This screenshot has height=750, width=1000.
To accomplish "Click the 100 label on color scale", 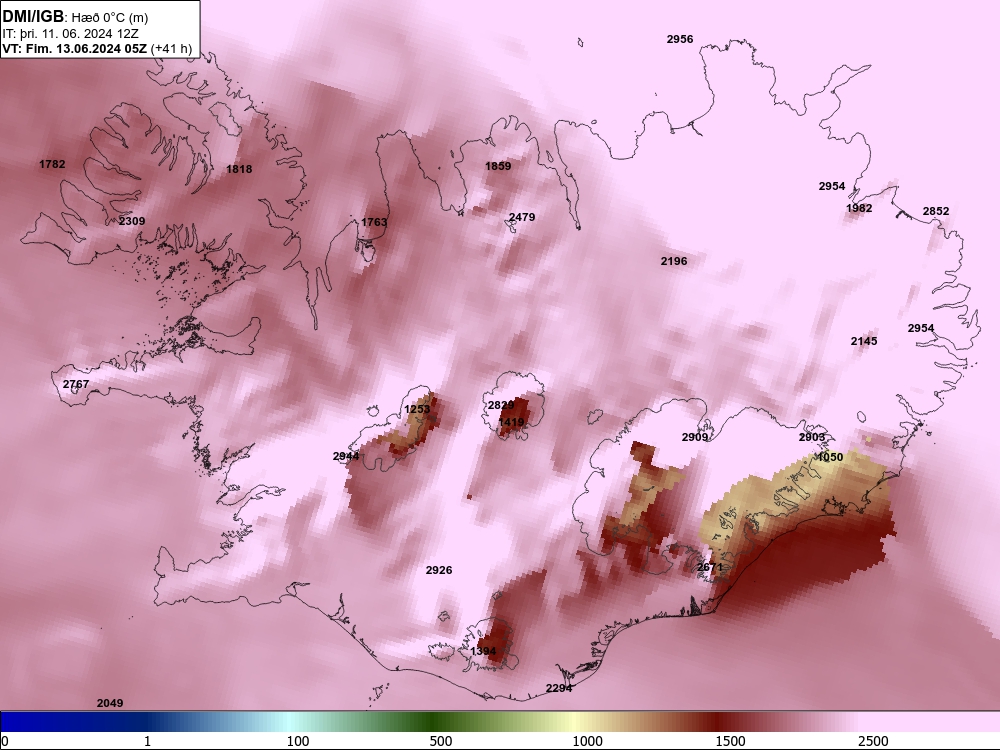I will click(x=298, y=741).
